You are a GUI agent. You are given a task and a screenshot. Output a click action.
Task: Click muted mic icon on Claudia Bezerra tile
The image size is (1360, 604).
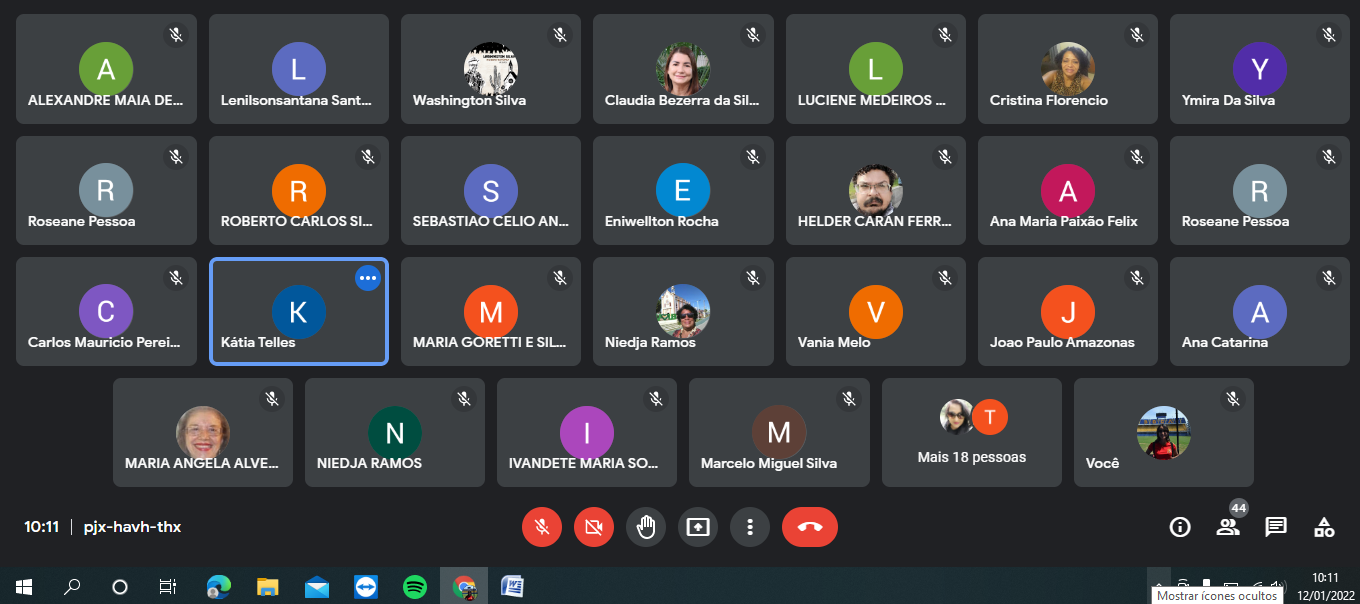tap(753, 35)
